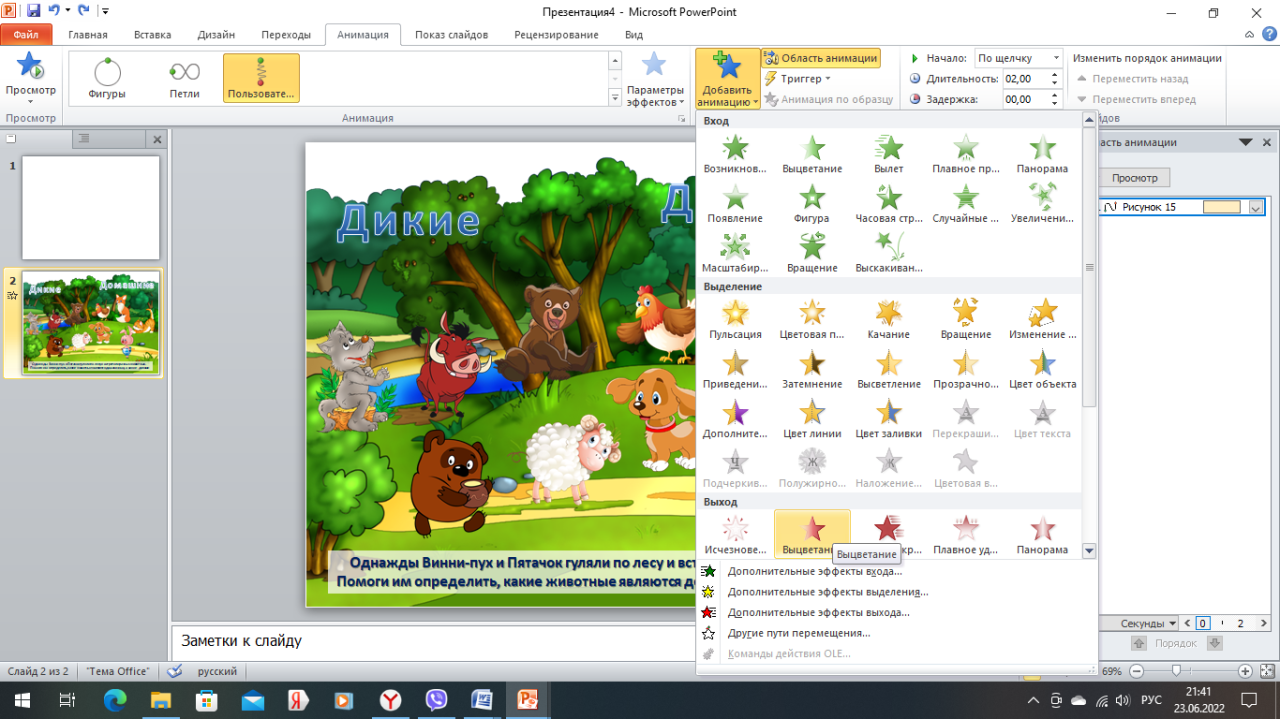Open Дополнительные эффекты выхода...
1280x719 pixels.
[x=819, y=612]
